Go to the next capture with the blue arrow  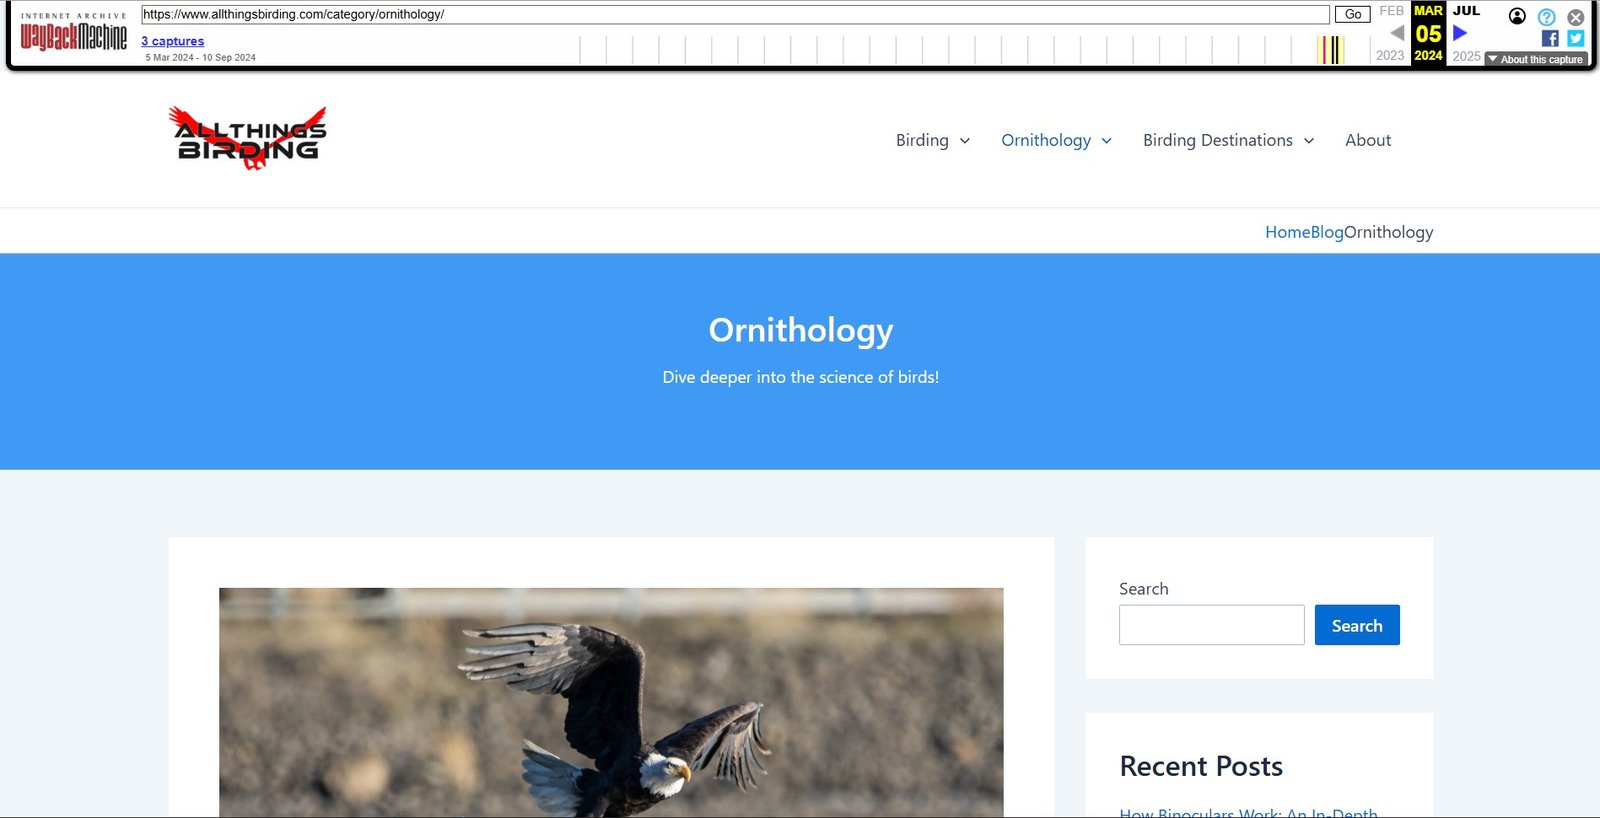pos(1460,33)
